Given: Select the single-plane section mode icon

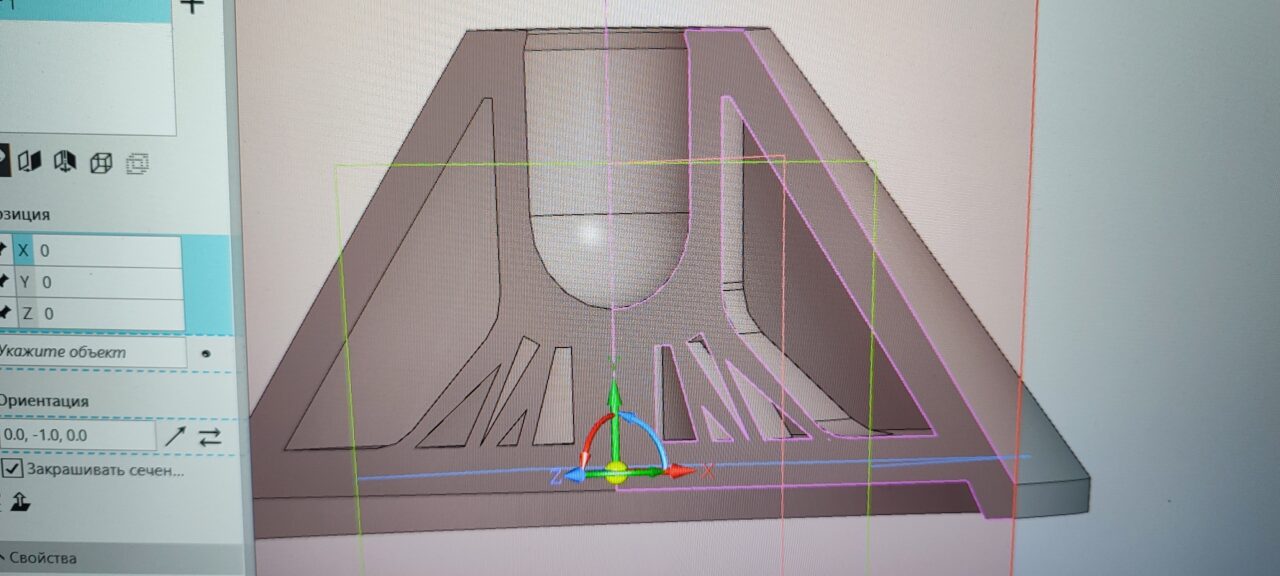Looking at the screenshot, I should tap(29, 160).
